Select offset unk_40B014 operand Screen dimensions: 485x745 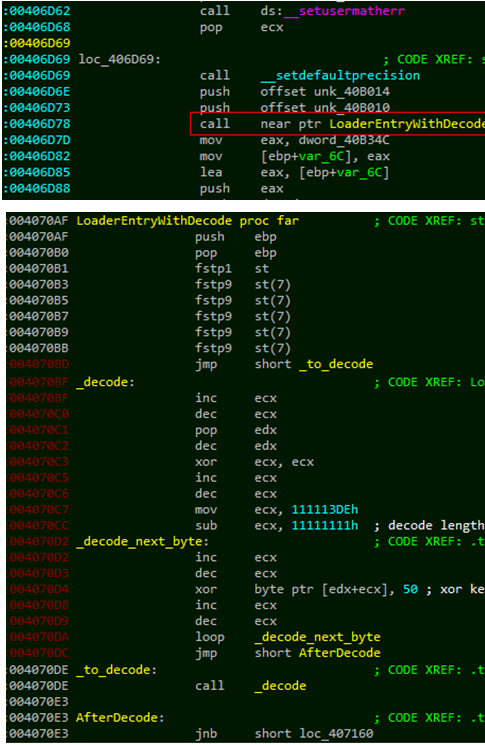coord(325,91)
